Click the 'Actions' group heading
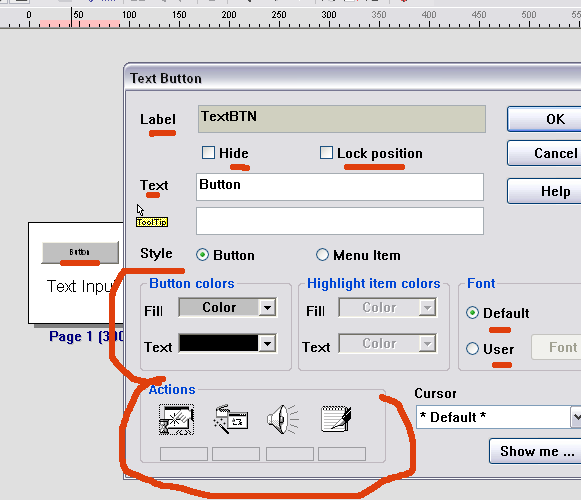Image resolution: width=581 pixels, height=500 pixels. pos(172,390)
